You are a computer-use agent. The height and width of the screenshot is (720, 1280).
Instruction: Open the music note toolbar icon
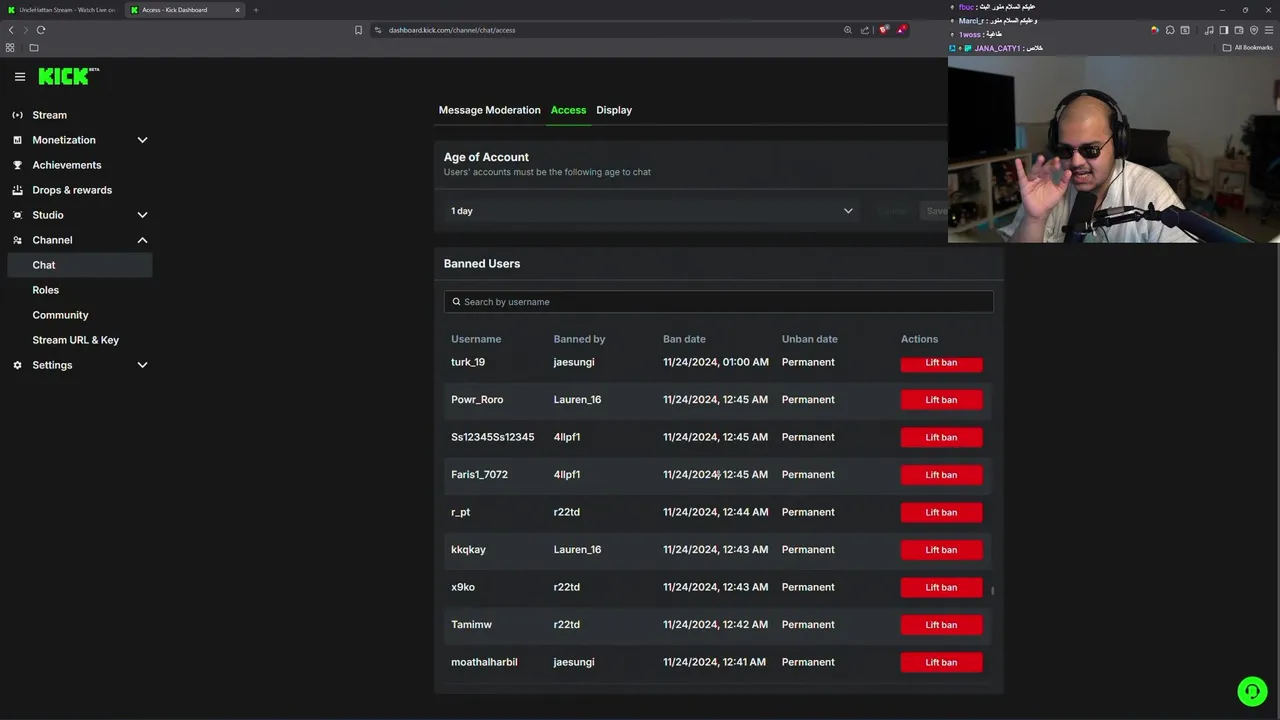(x=1208, y=30)
